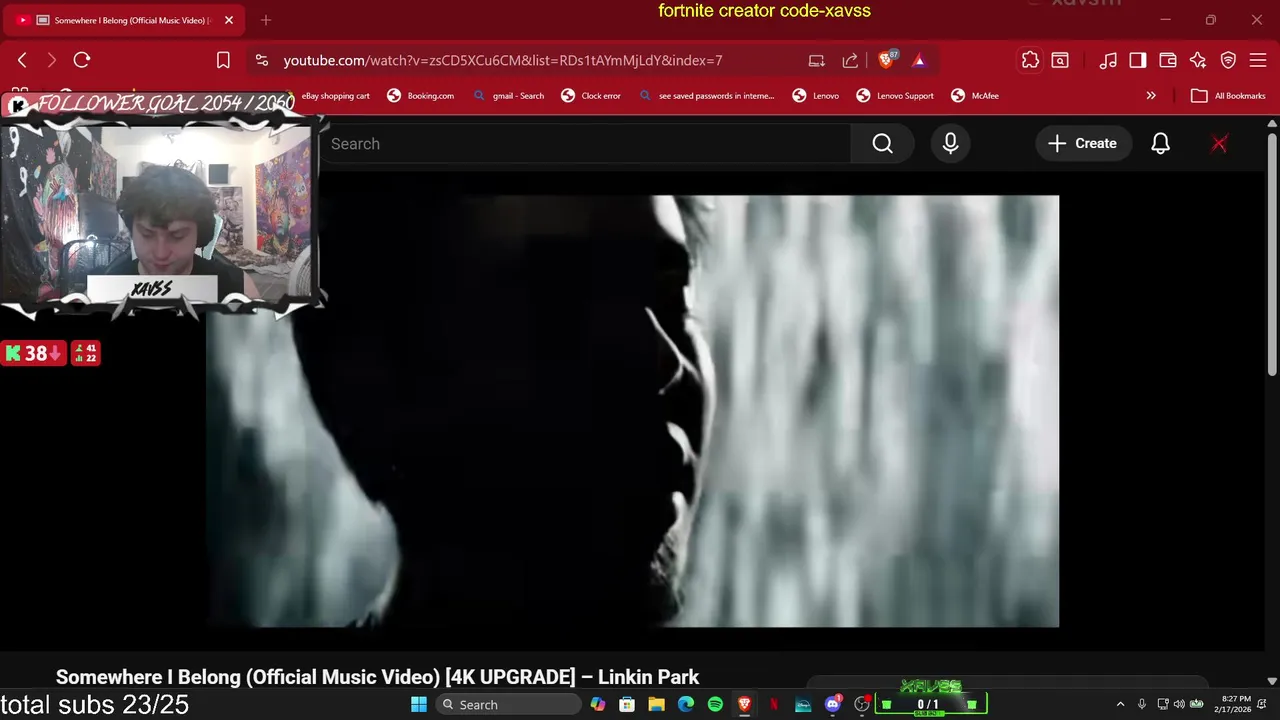Click the page vertical scrollbar thumb
The height and width of the screenshot is (720, 1280).
pyautogui.click(x=1272, y=255)
